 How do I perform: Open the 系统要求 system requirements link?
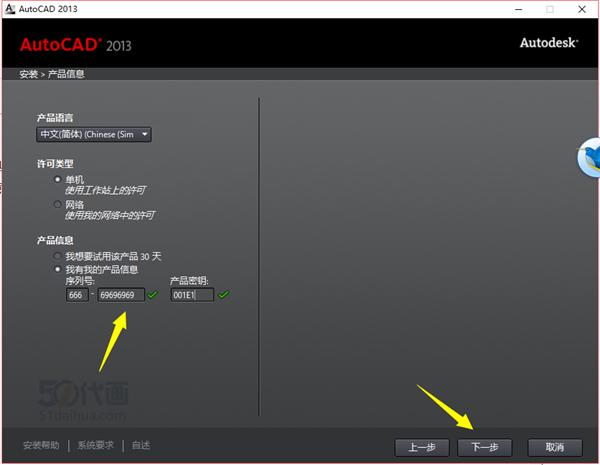pyautogui.click(x=96, y=445)
